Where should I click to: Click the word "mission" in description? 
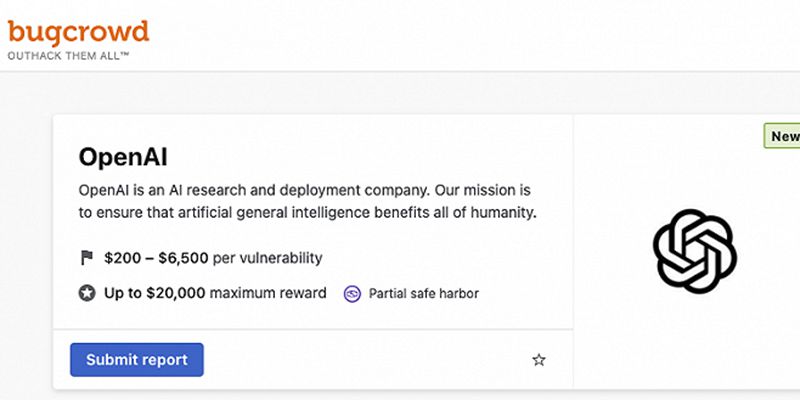[506, 190]
